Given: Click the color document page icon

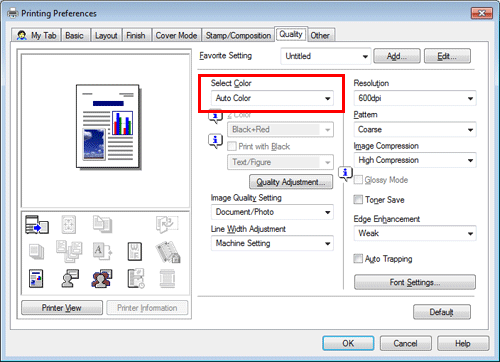Looking at the screenshot, I should point(36,278).
